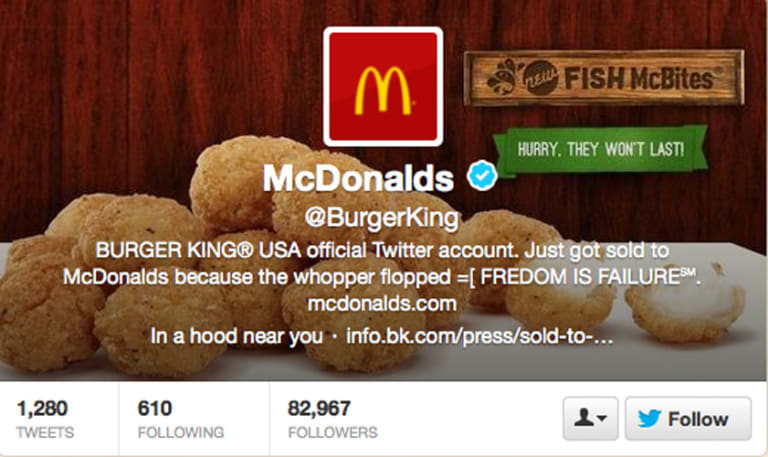
Task: Click the person silhouette user actions icon
Action: coord(583,418)
